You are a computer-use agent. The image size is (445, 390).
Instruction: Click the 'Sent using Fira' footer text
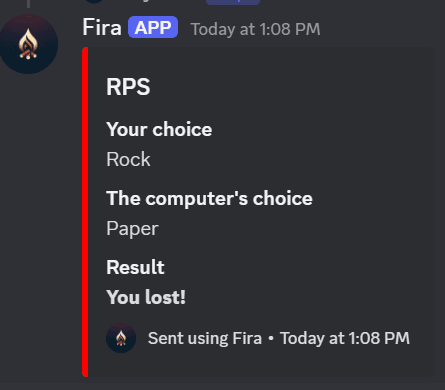(x=205, y=338)
